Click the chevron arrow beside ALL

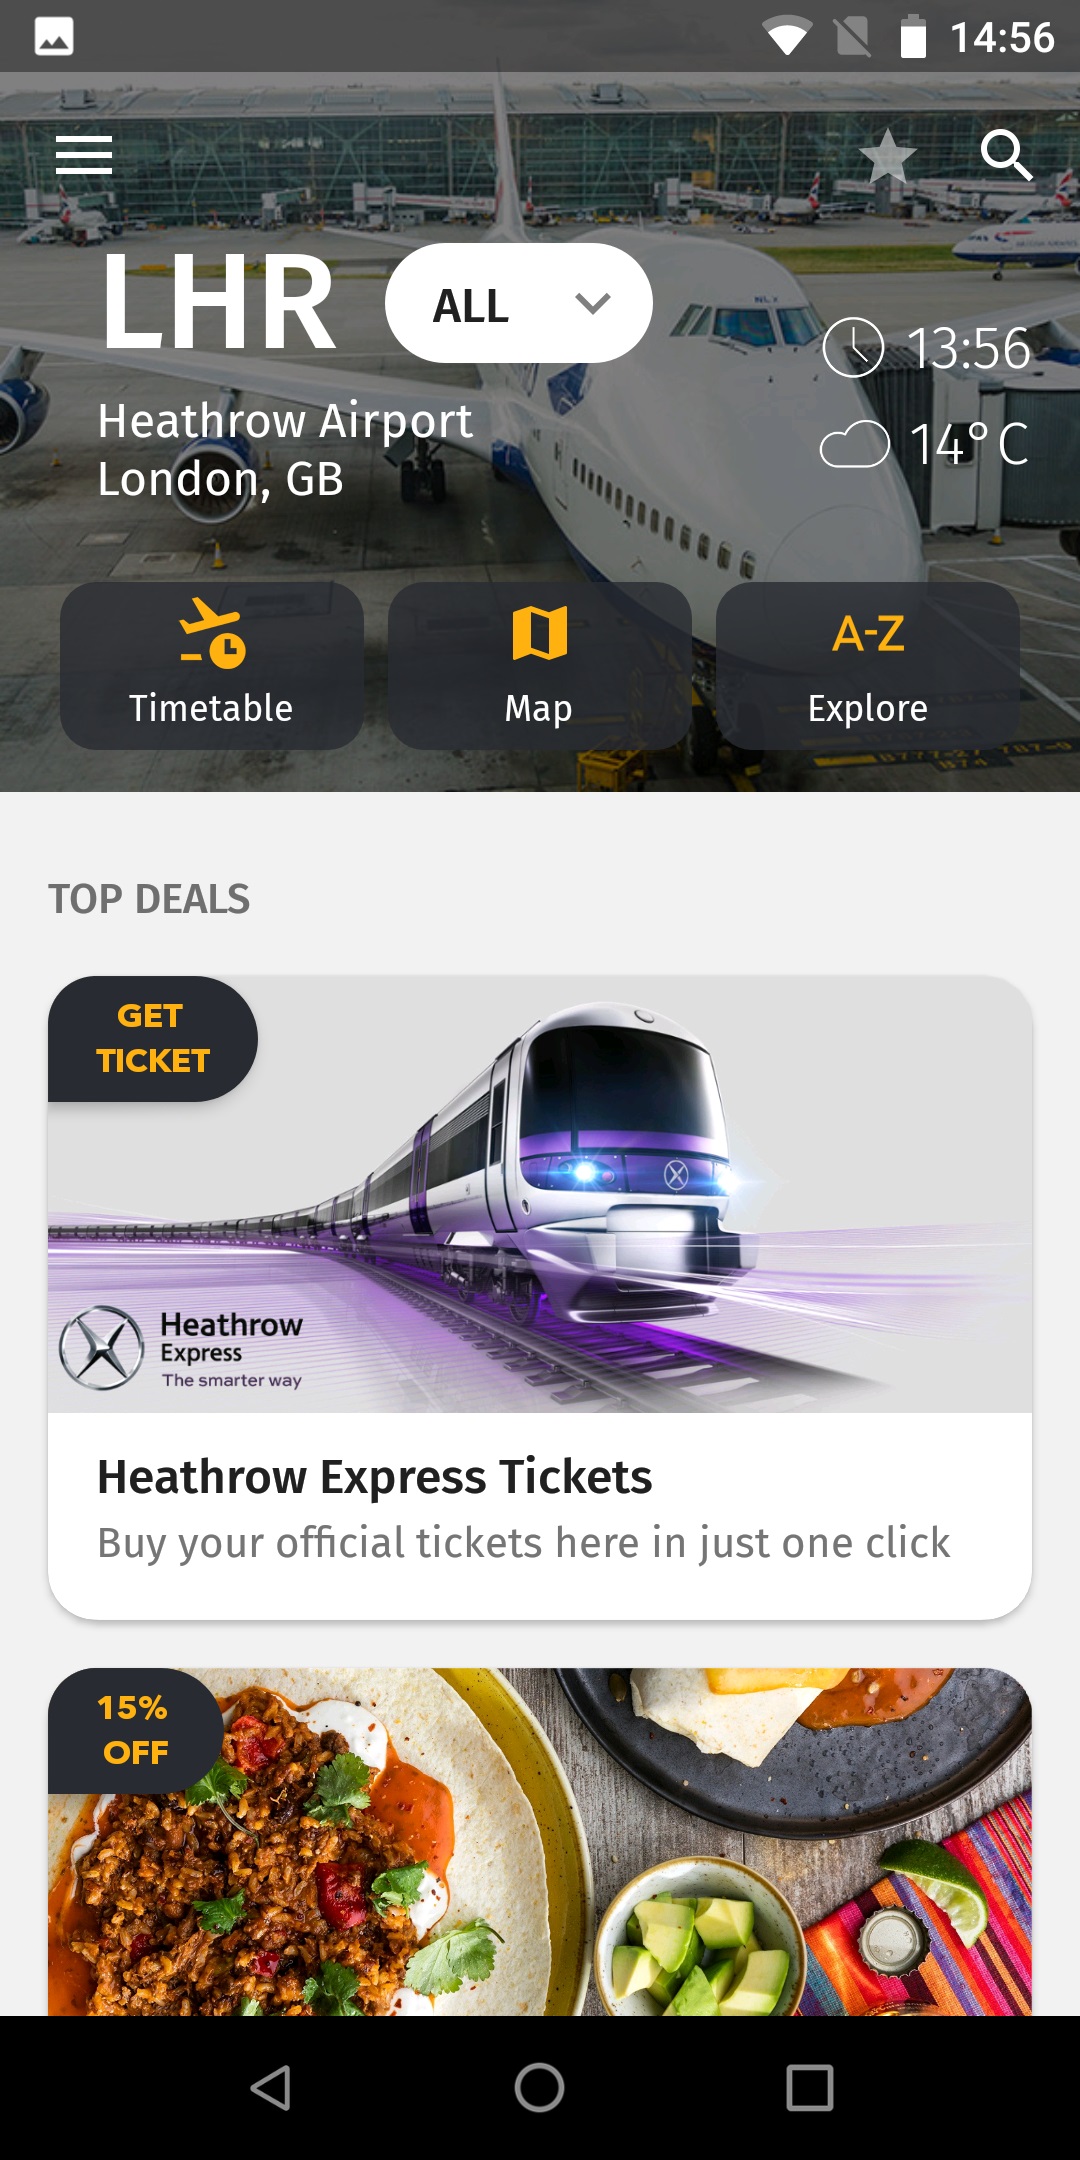click(x=593, y=303)
